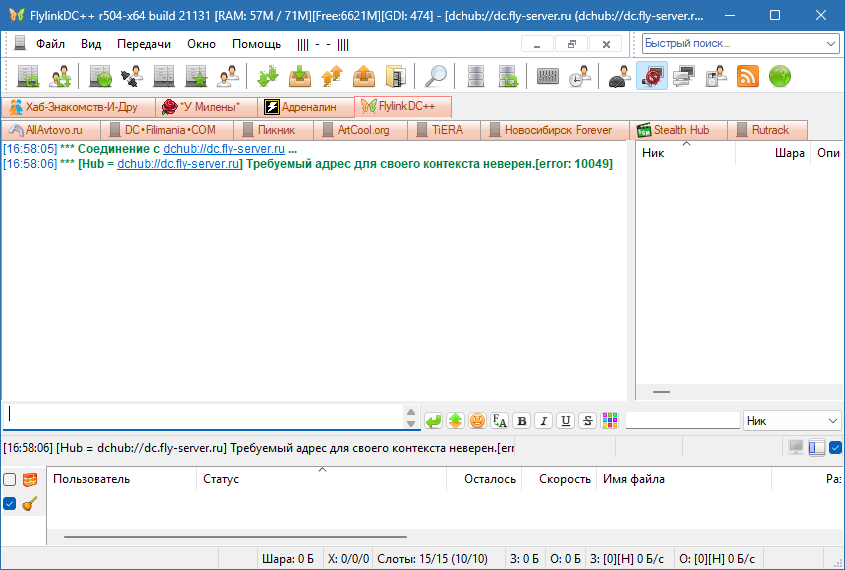Sort user list by Шара column
The height and width of the screenshot is (570, 845).
[773, 153]
